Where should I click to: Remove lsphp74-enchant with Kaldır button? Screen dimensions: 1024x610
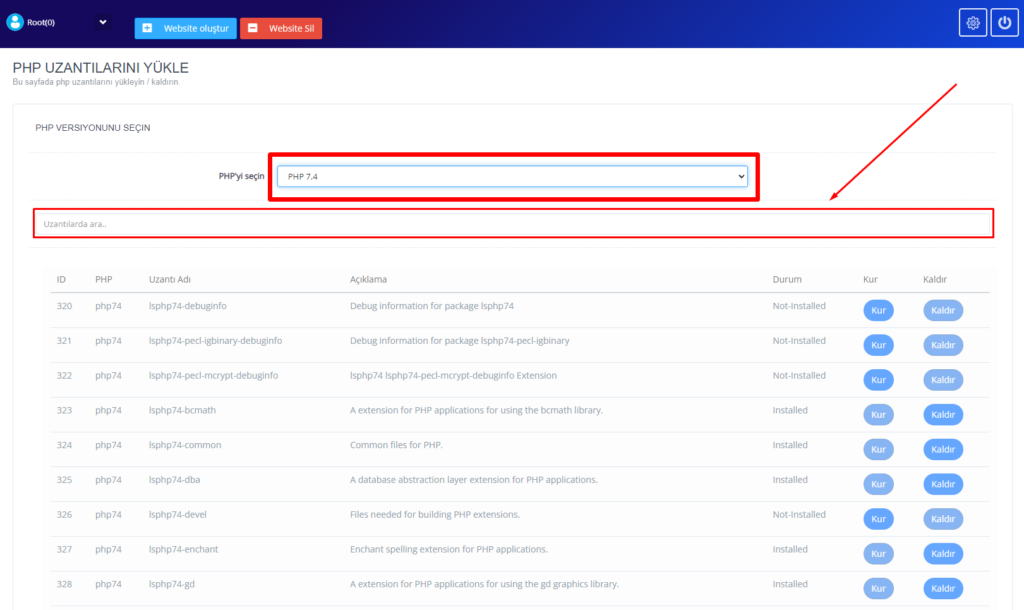click(943, 554)
